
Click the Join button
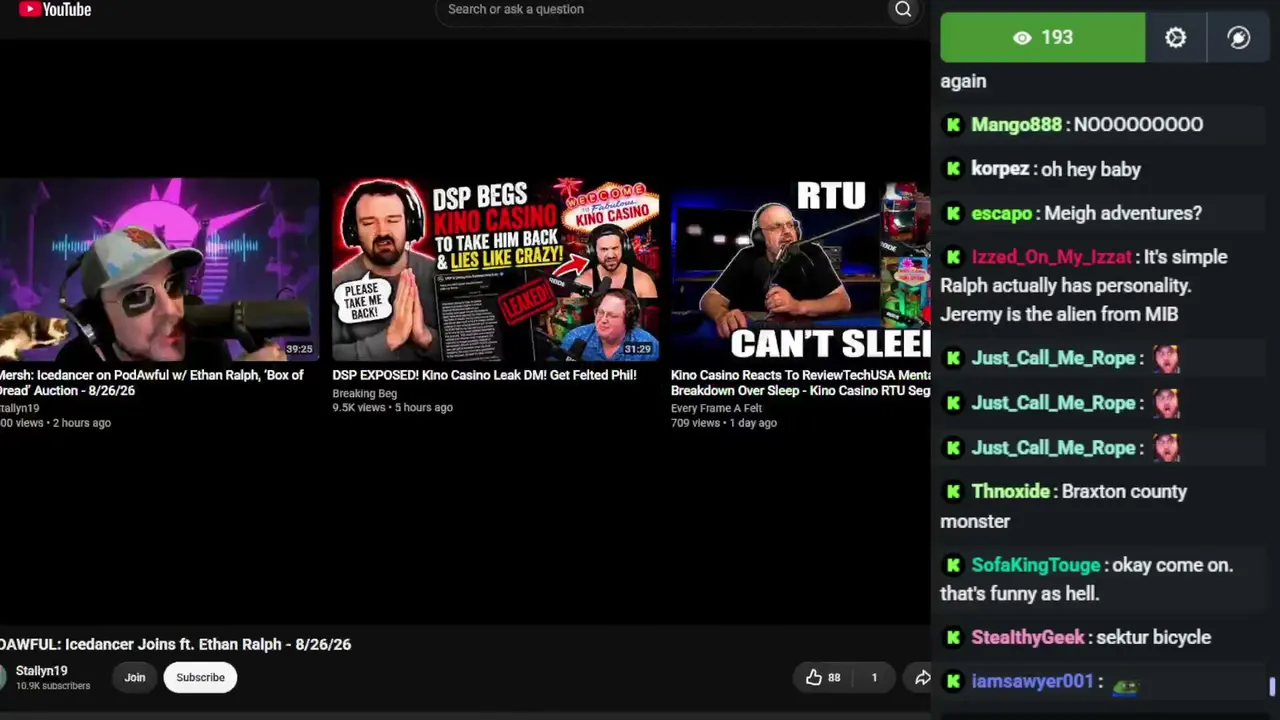click(x=135, y=677)
